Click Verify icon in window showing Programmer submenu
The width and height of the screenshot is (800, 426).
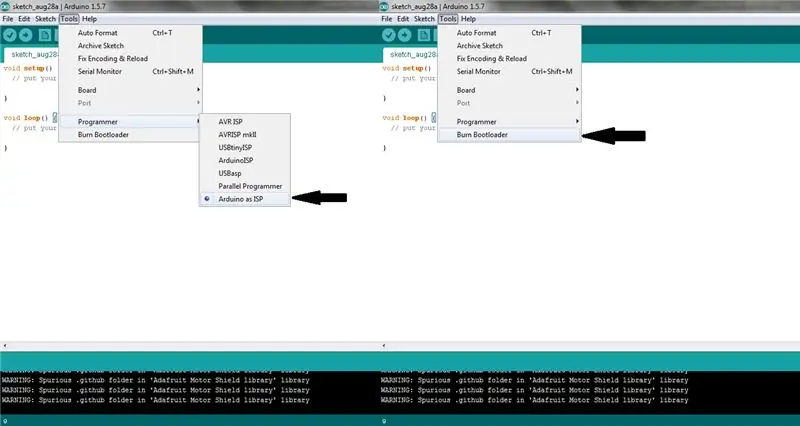10,35
